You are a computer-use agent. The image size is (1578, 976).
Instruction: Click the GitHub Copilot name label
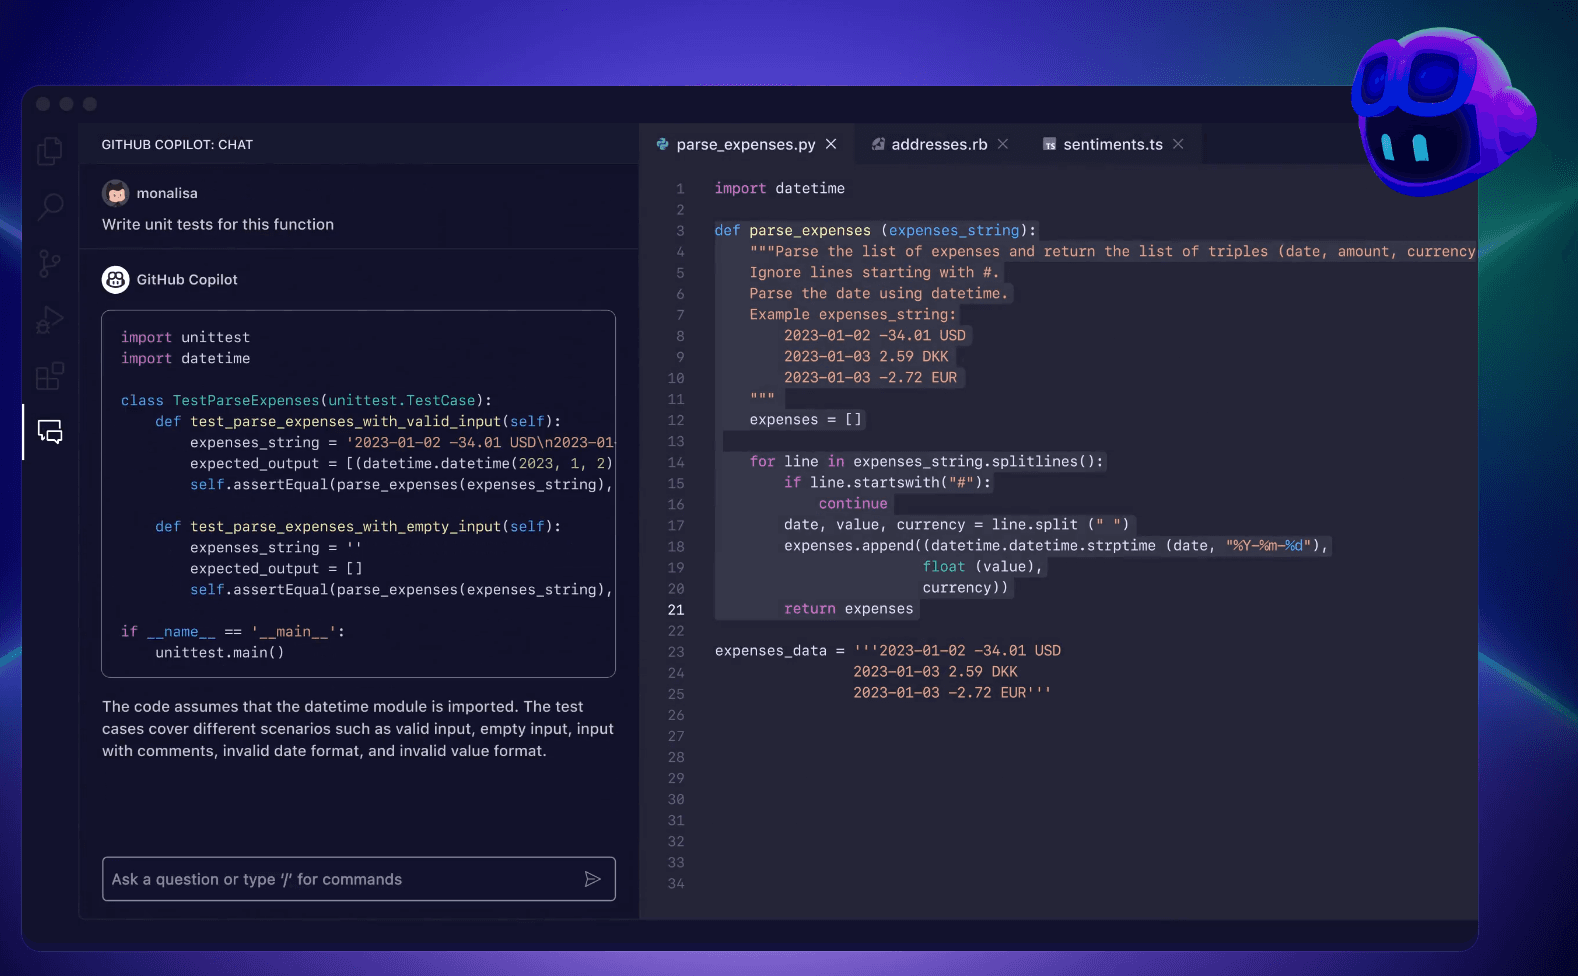[x=187, y=280]
